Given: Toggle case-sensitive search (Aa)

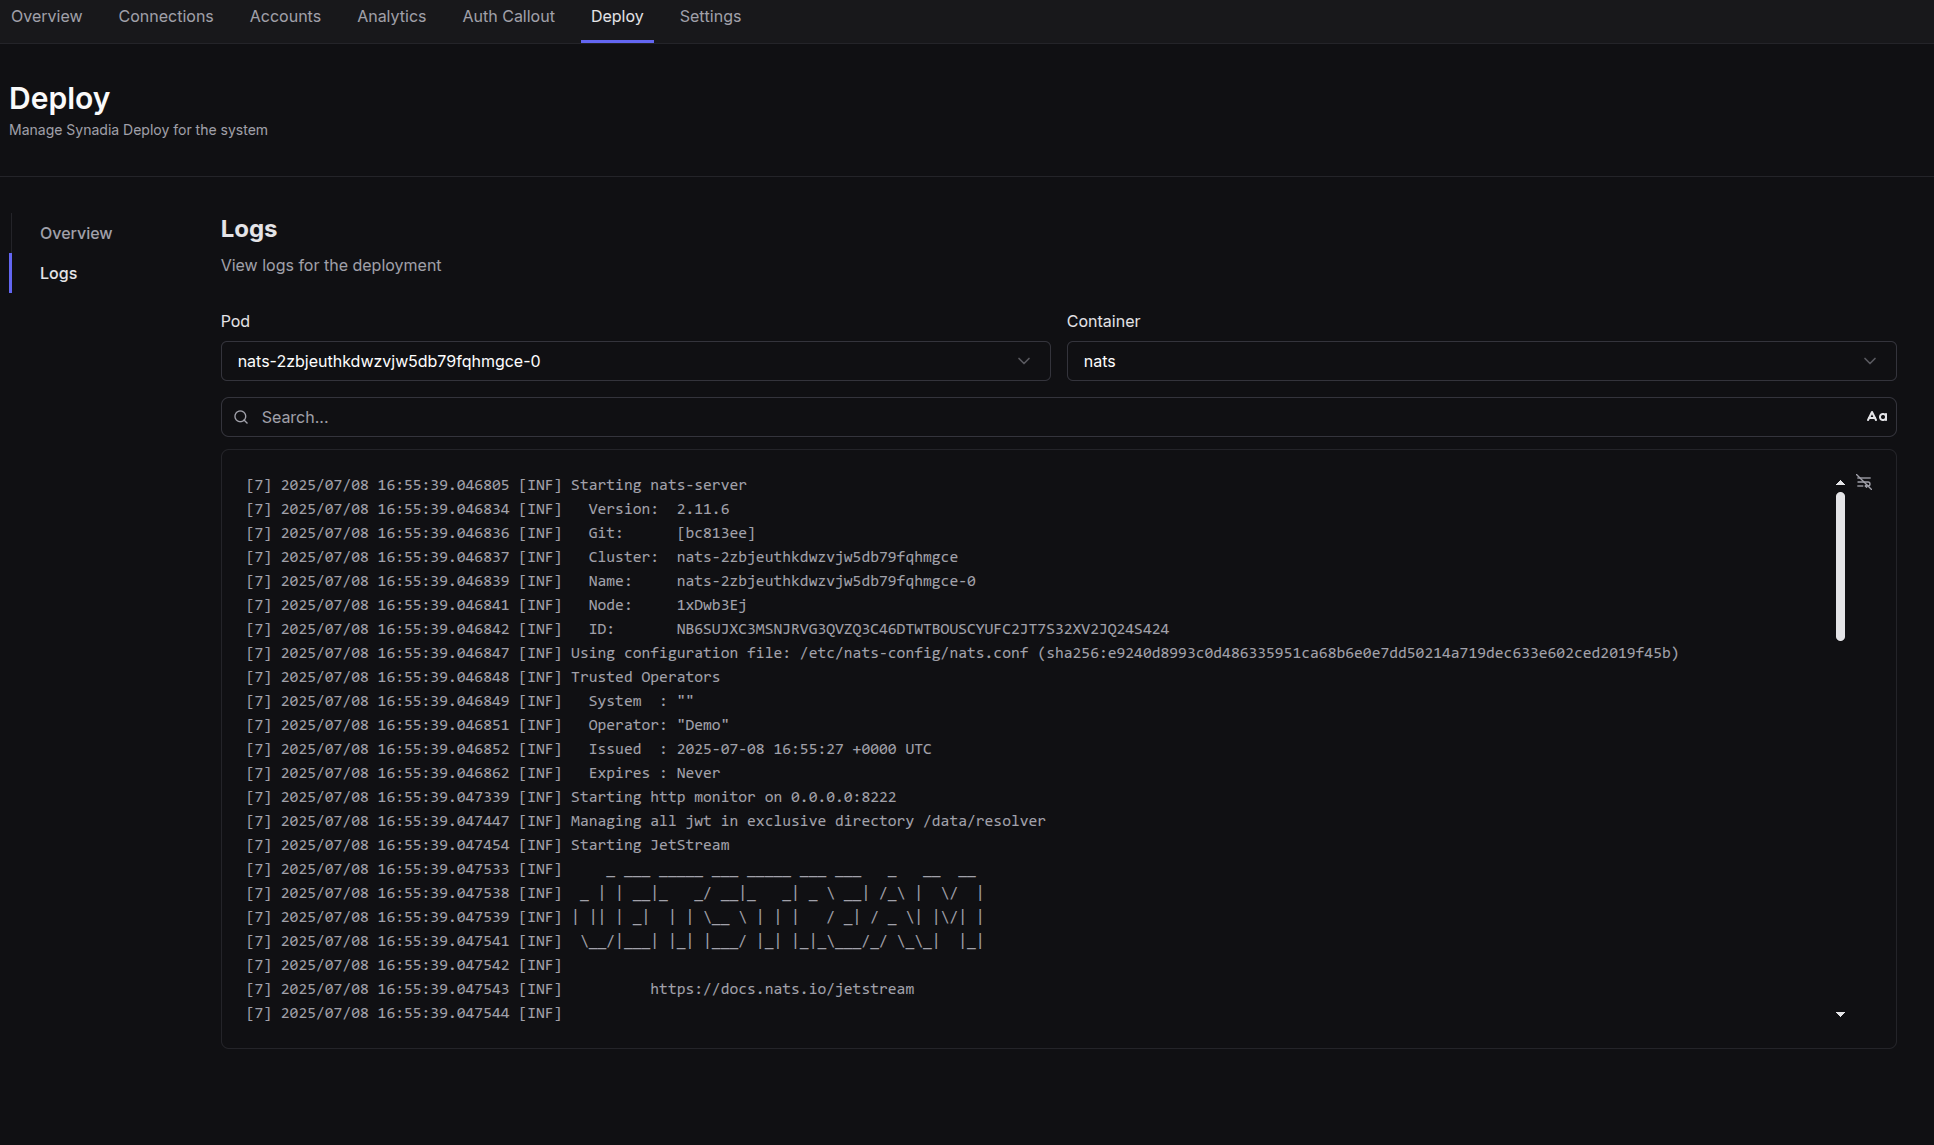Looking at the screenshot, I should coord(1877,417).
